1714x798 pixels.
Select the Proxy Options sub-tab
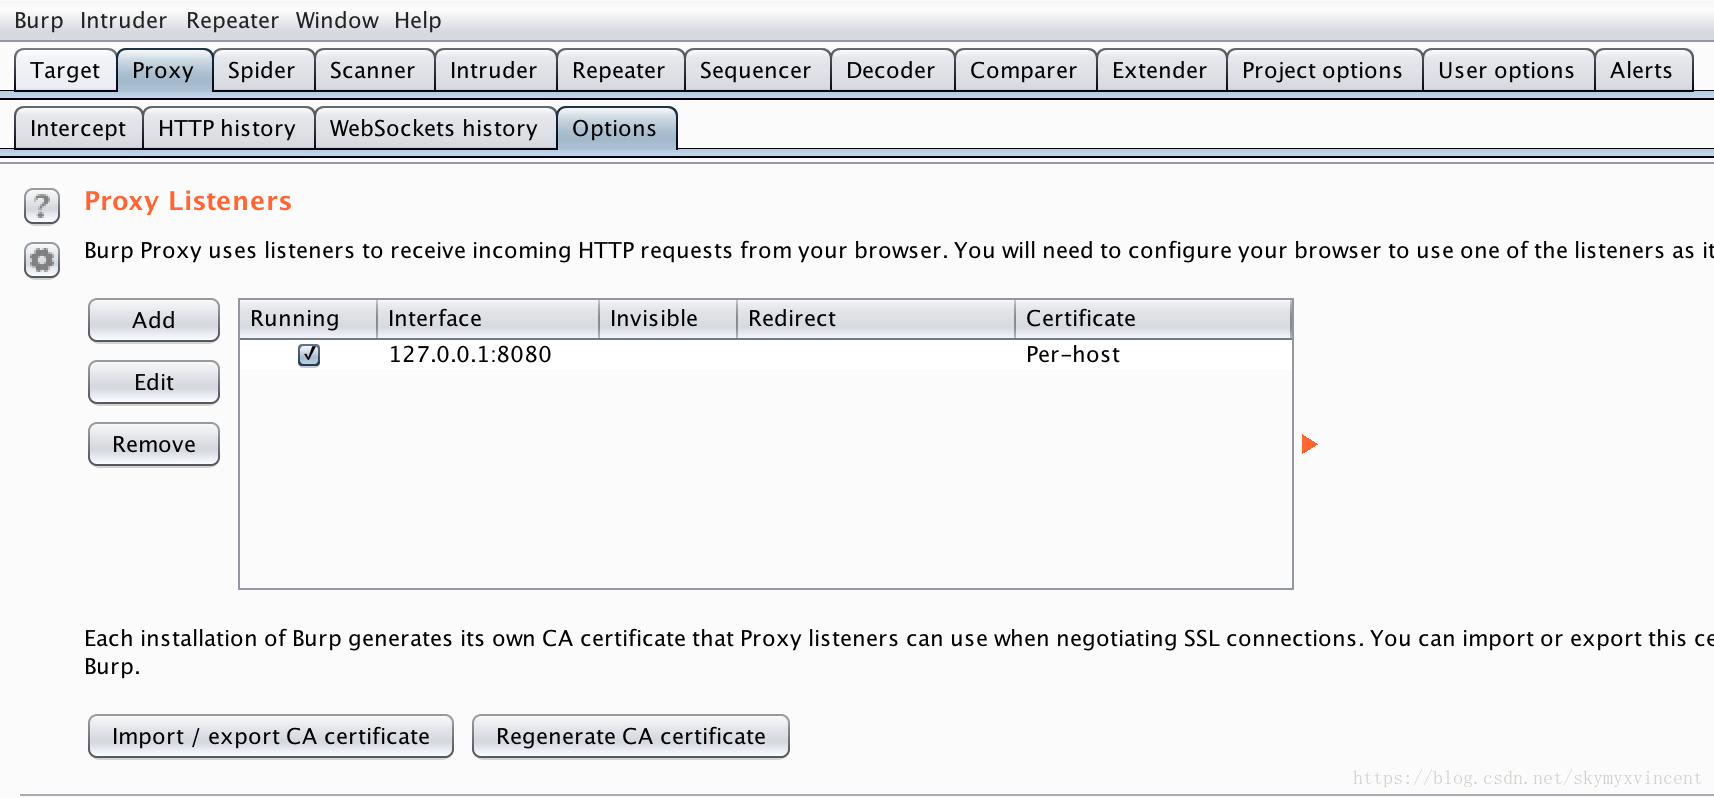(615, 128)
